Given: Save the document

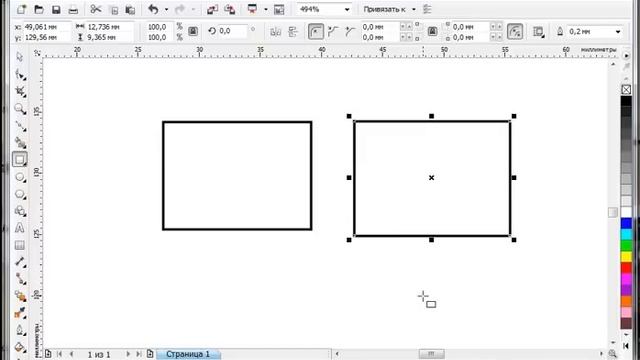Looking at the screenshot, I should [56, 9].
